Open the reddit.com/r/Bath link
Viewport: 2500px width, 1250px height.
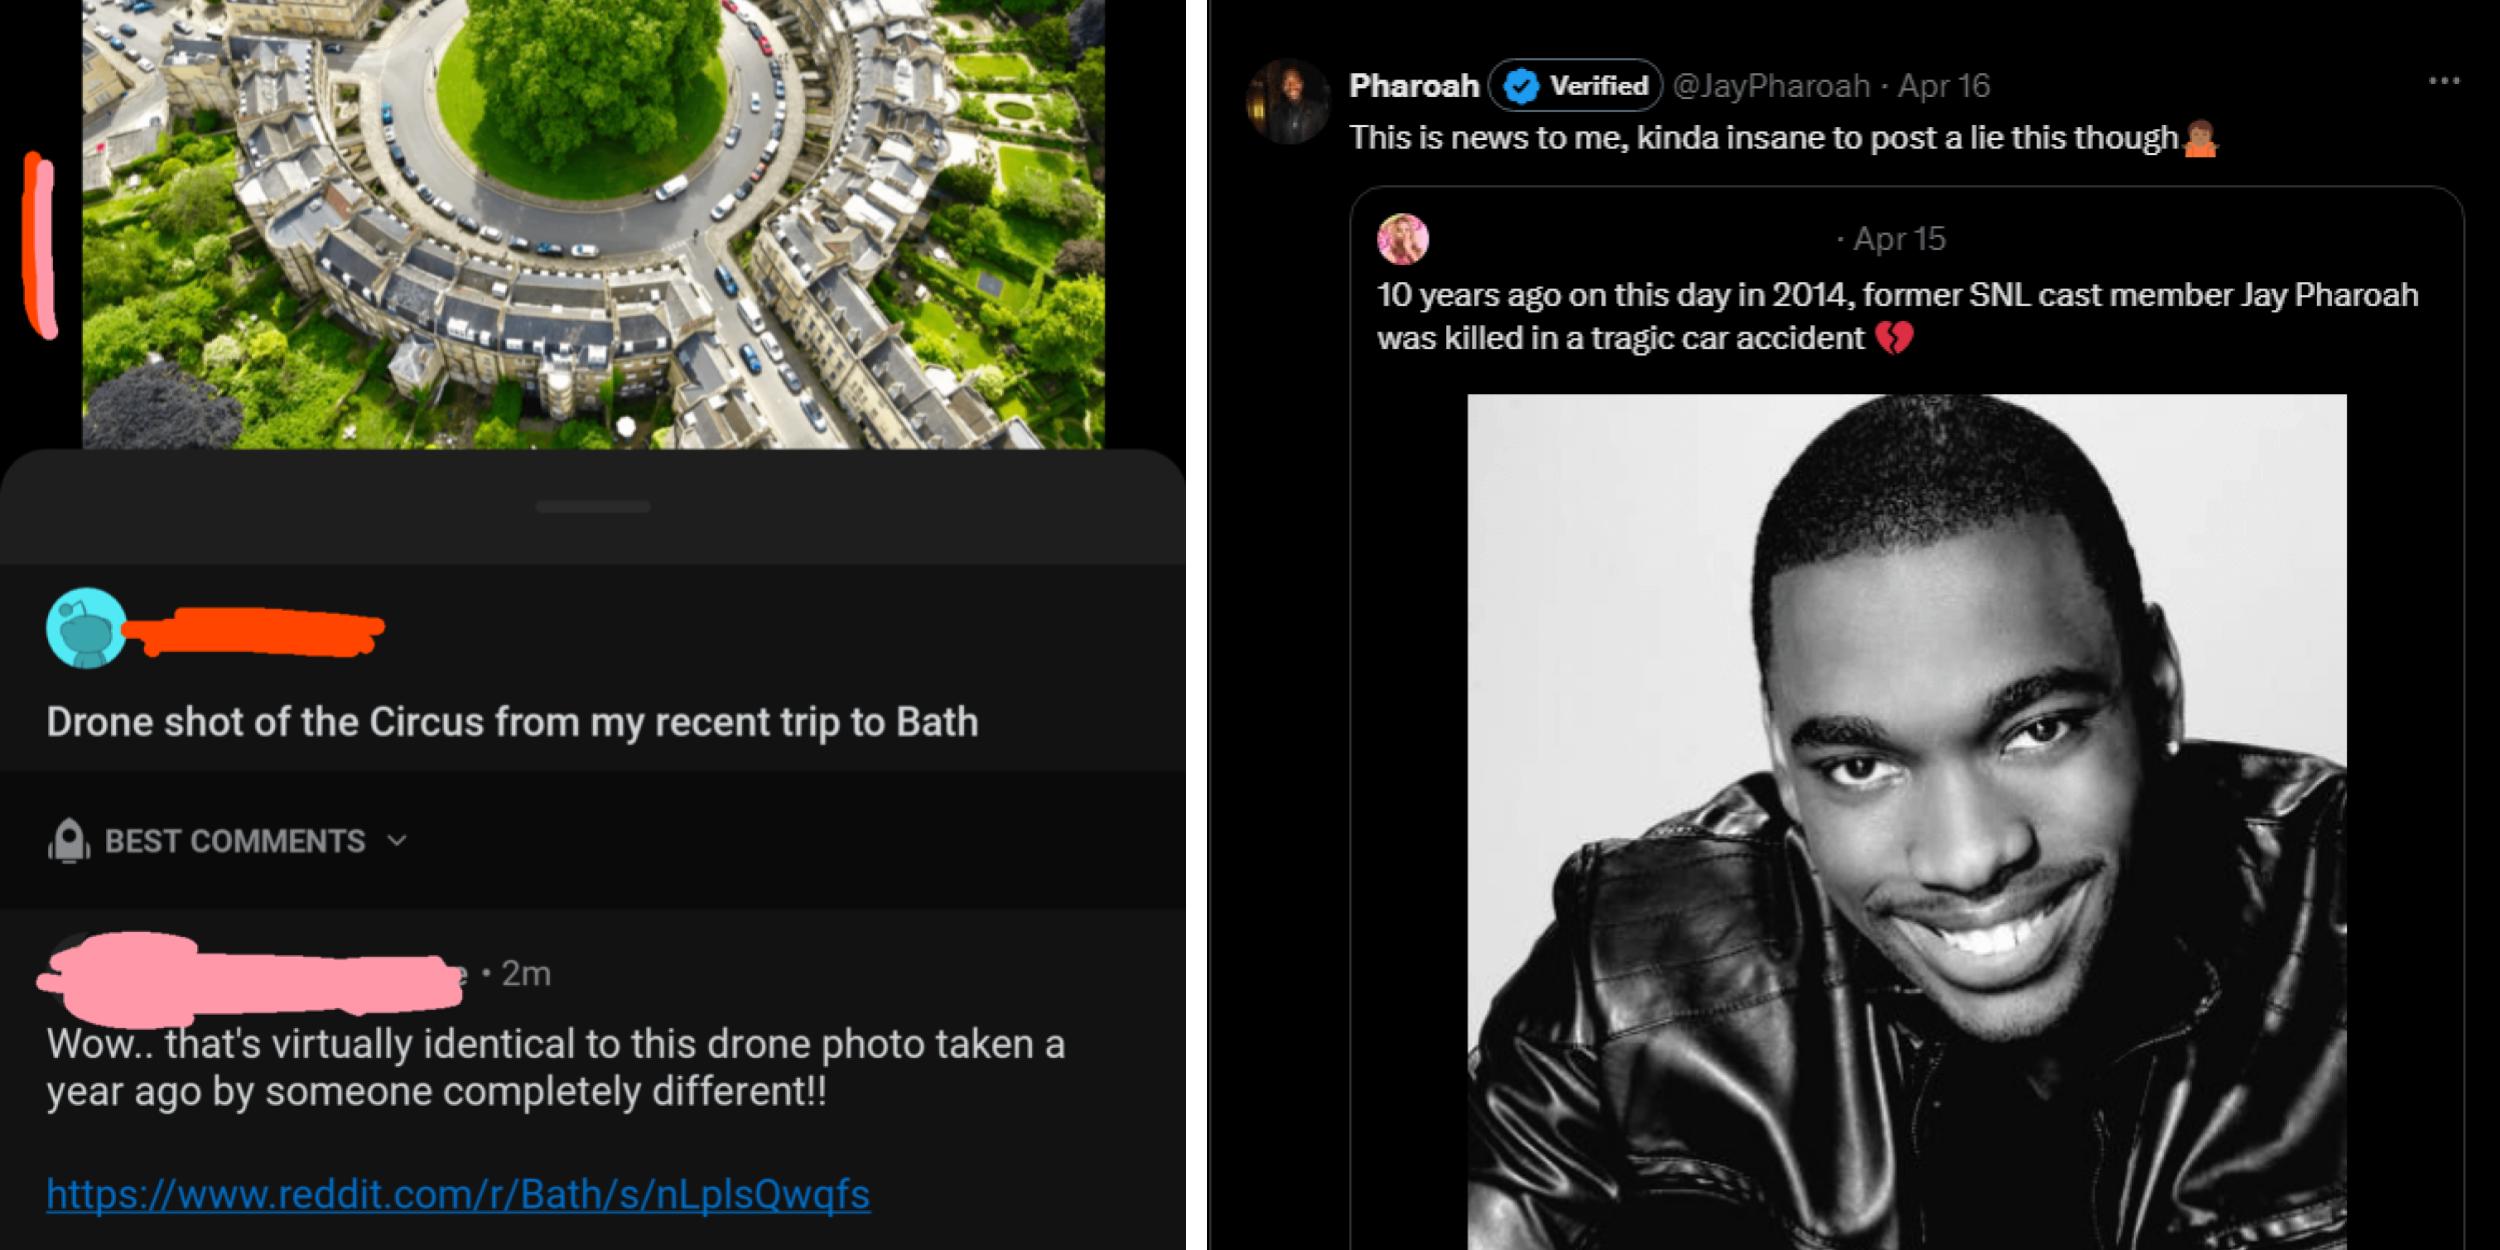tap(455, 1192)
